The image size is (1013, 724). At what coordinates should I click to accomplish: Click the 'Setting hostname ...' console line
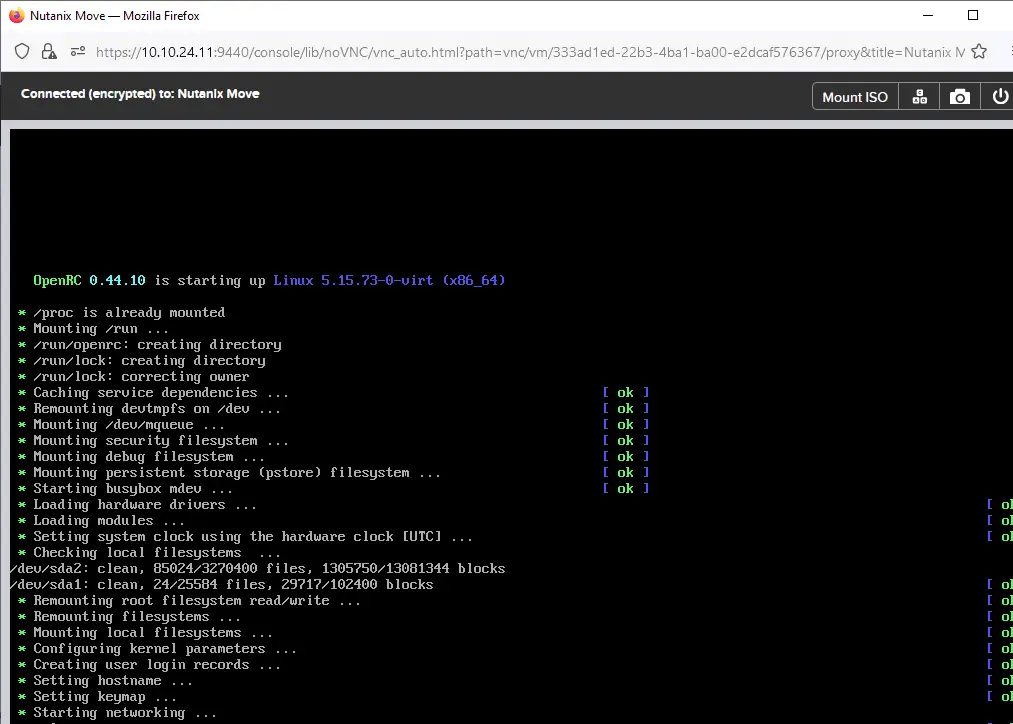pos(113,681)
